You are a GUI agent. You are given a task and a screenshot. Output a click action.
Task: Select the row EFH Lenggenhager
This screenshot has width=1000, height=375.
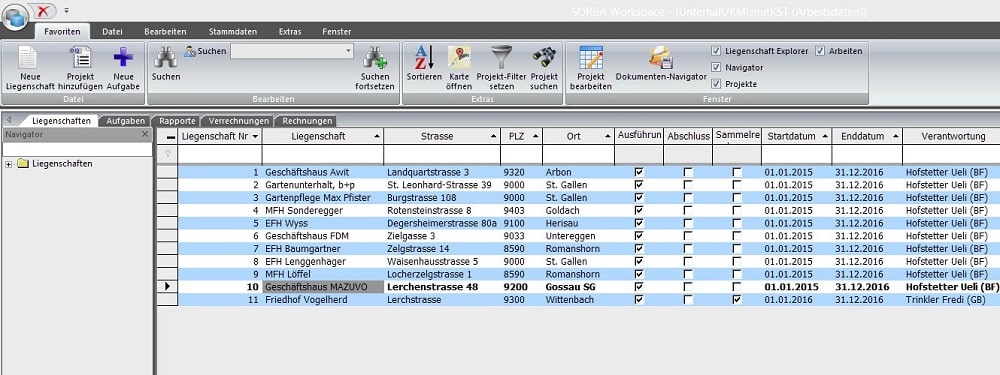coord(578,261)
